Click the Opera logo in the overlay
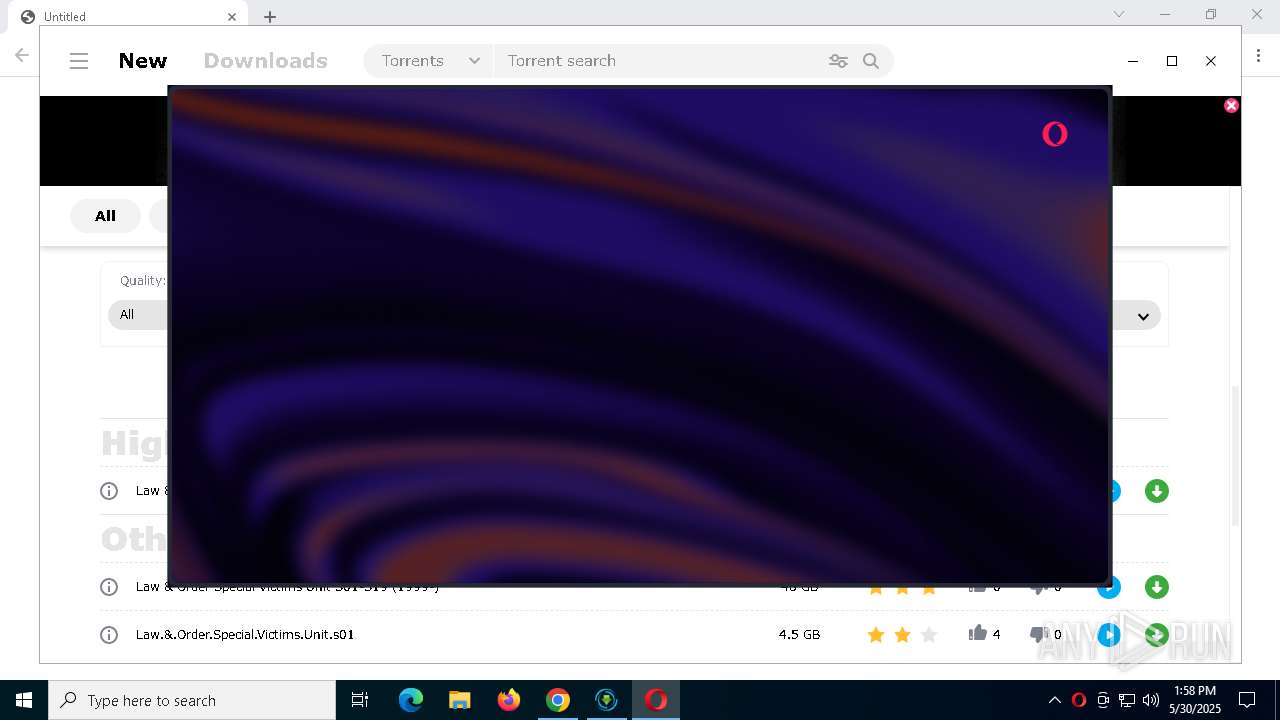Screen dimensions: 1280x720 pyautogui.click(x=1054, y=134)
